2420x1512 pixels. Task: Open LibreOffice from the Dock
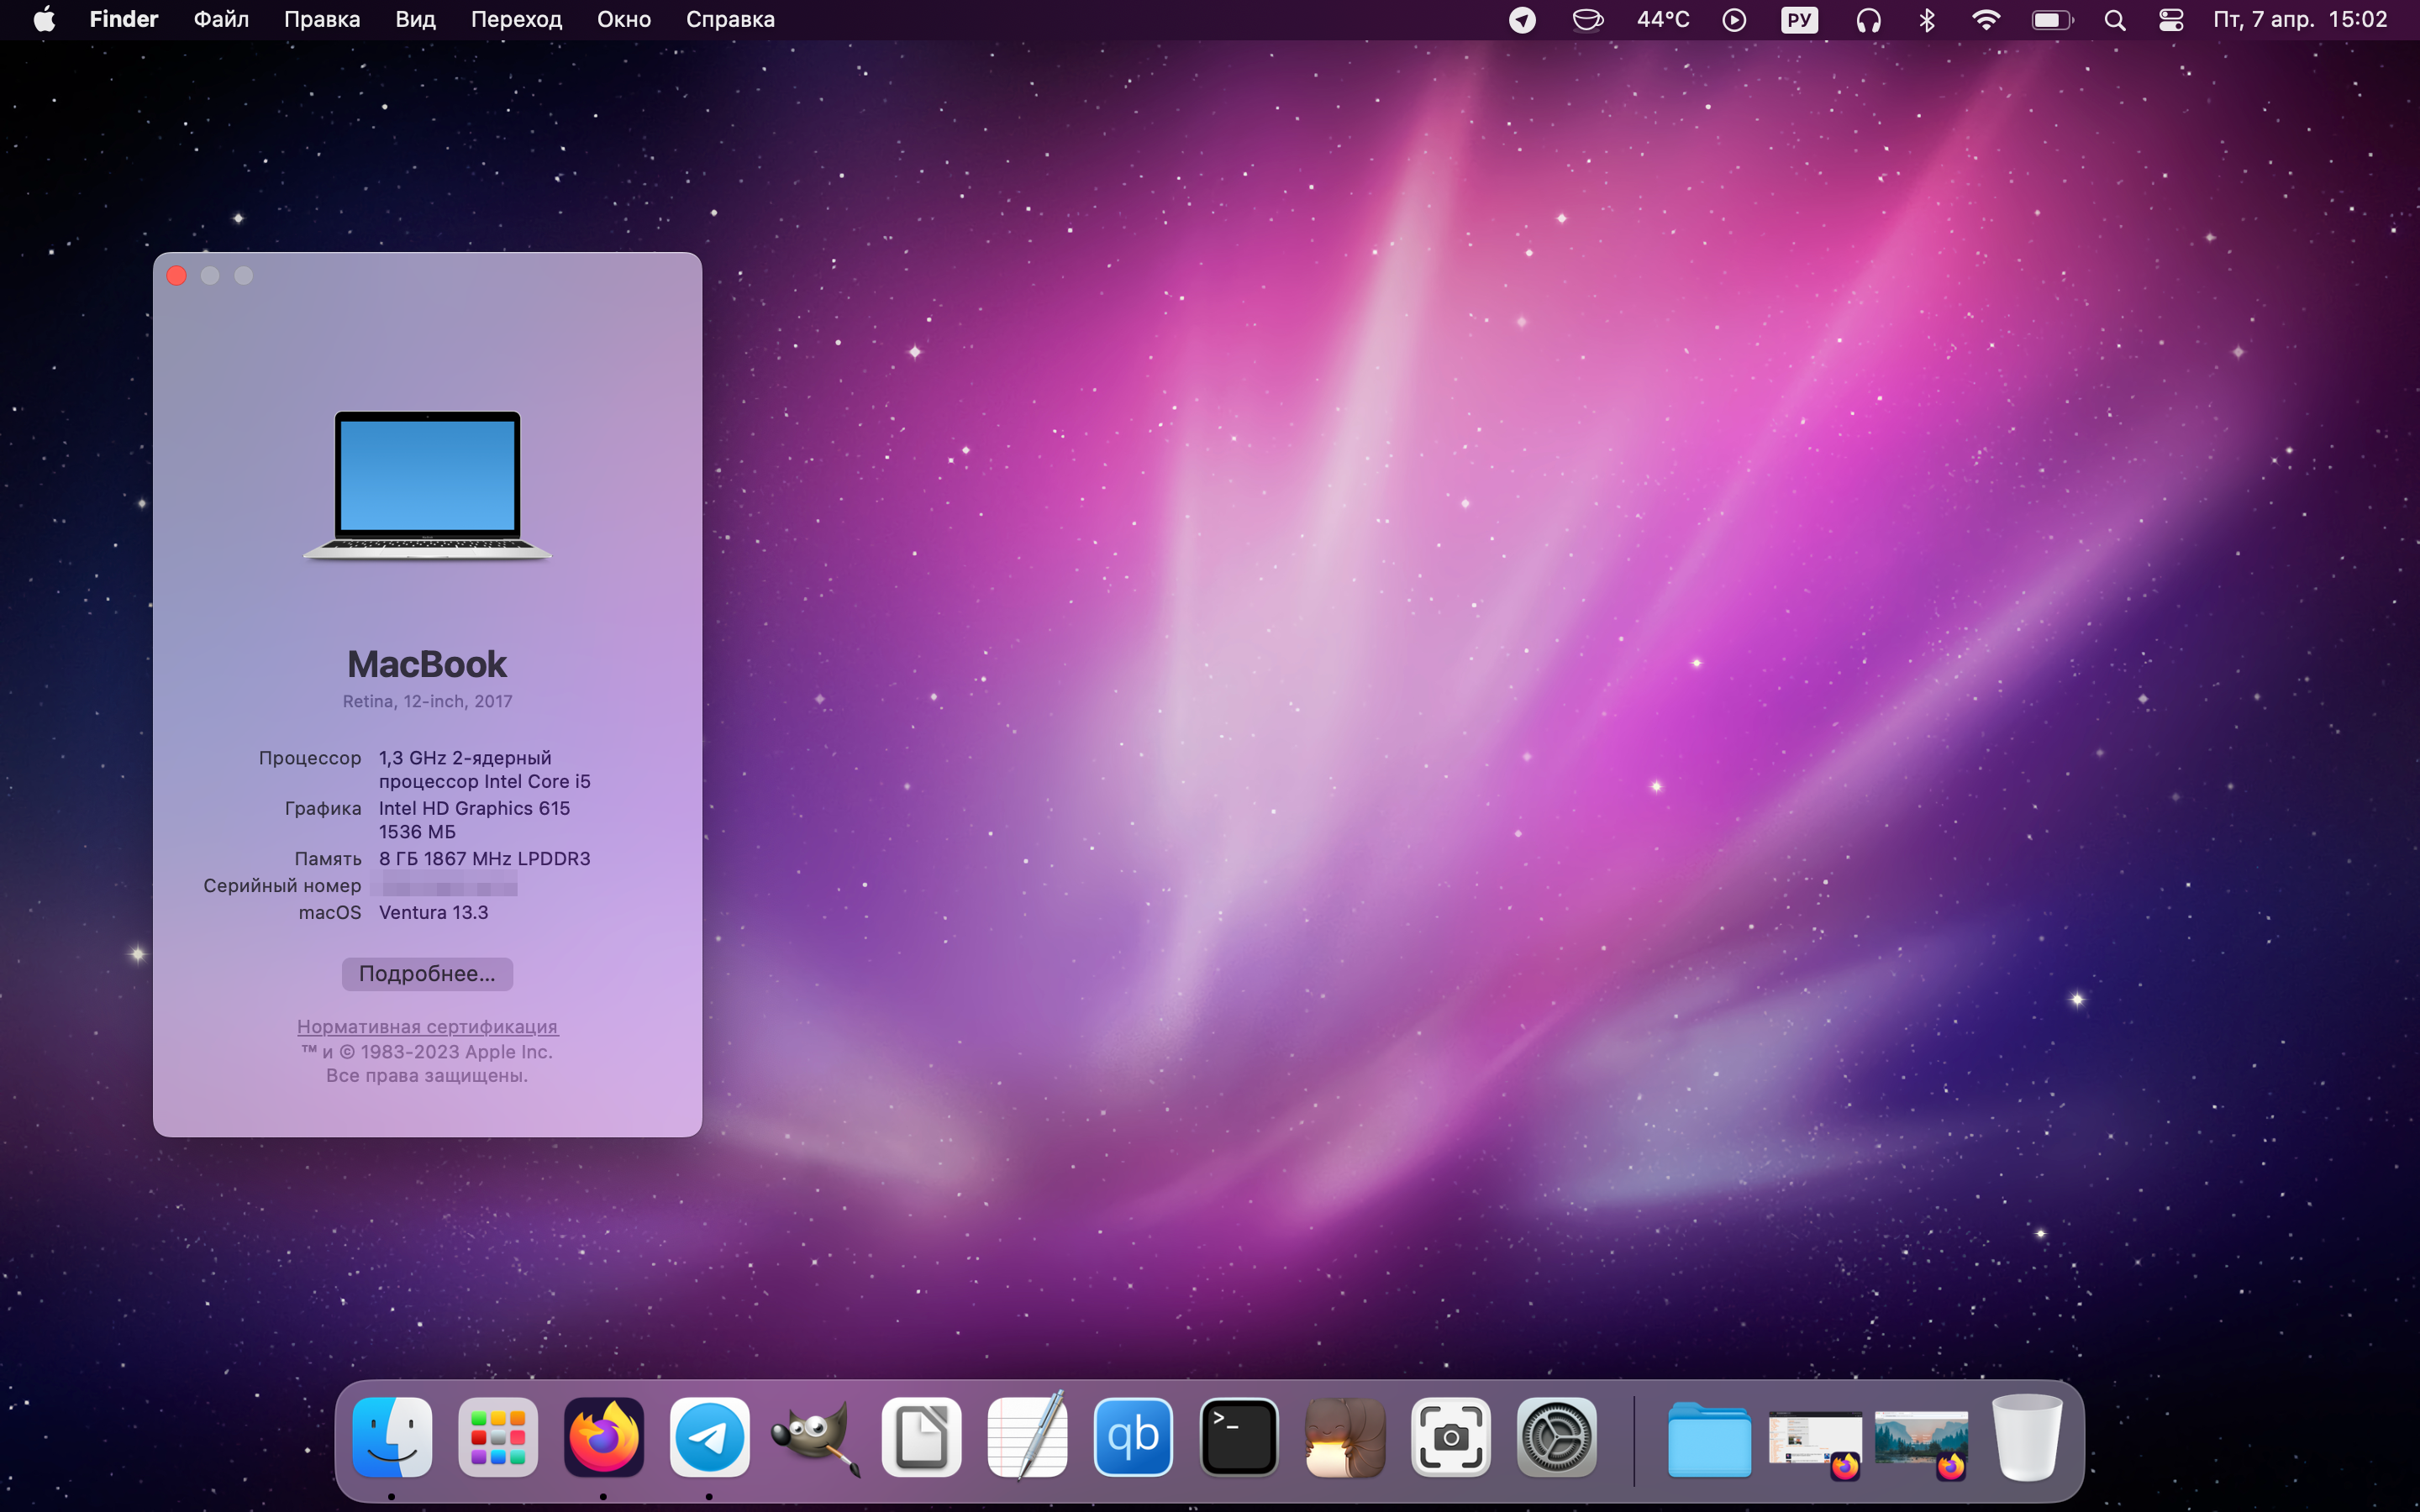[922, 1438]
